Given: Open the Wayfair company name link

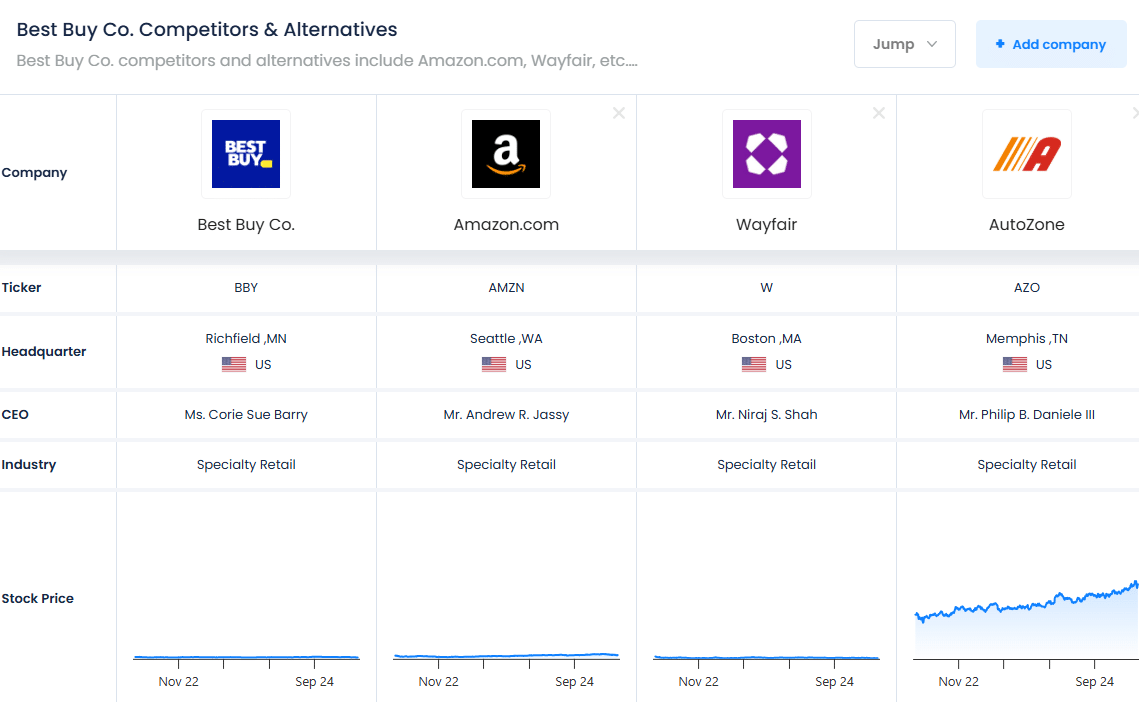Looking at the screenshot, I should pos(766,225).
